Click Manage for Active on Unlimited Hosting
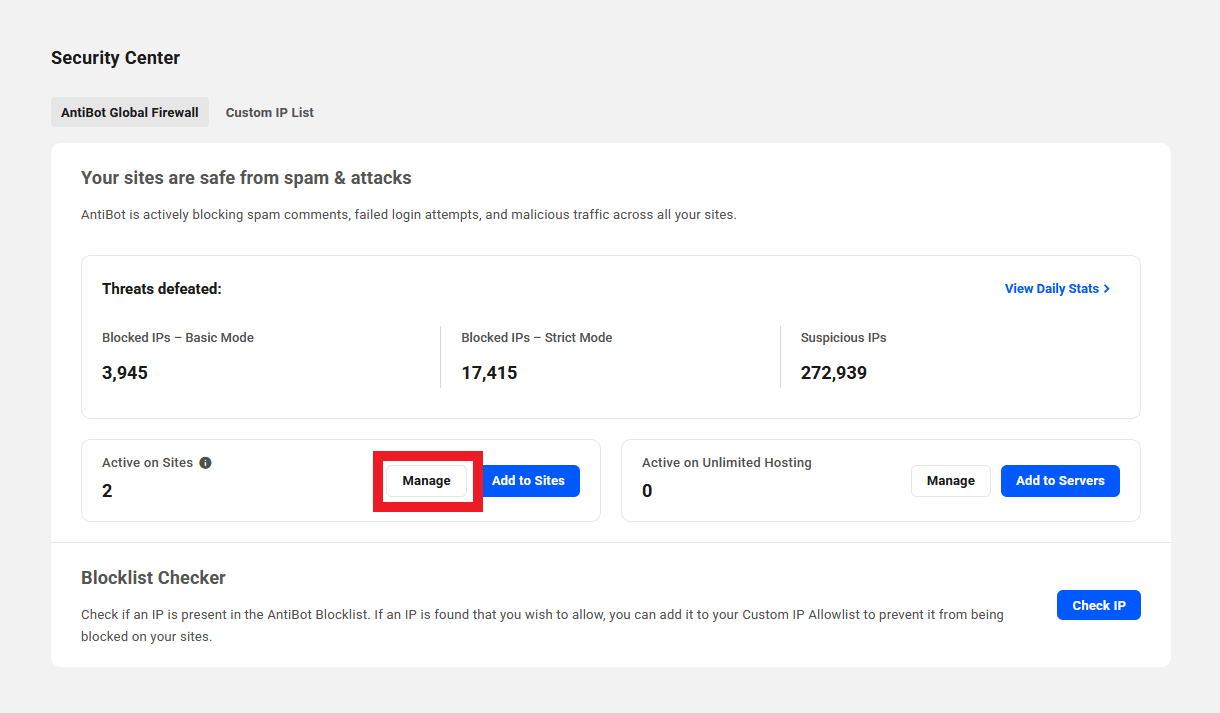Screen dimensions: 1220x713 (950, 481)
